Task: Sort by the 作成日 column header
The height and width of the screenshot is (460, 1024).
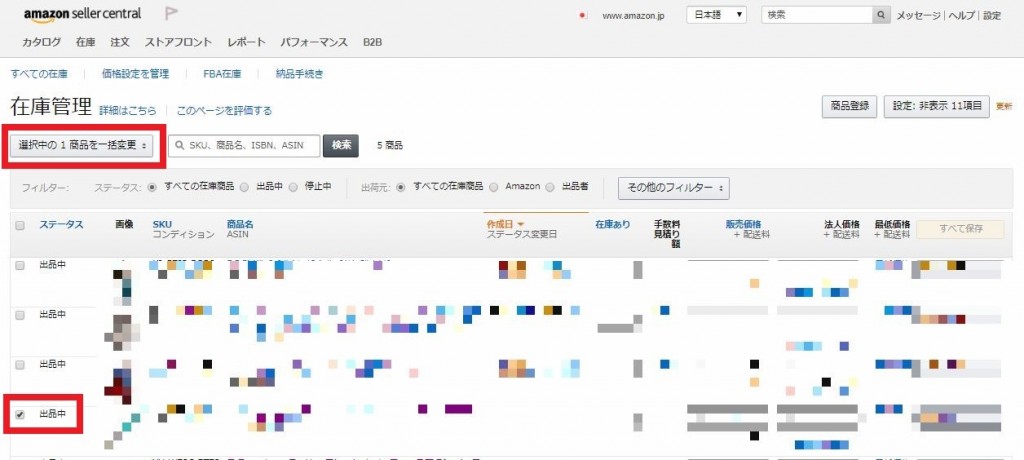Action: click(505, 224)
